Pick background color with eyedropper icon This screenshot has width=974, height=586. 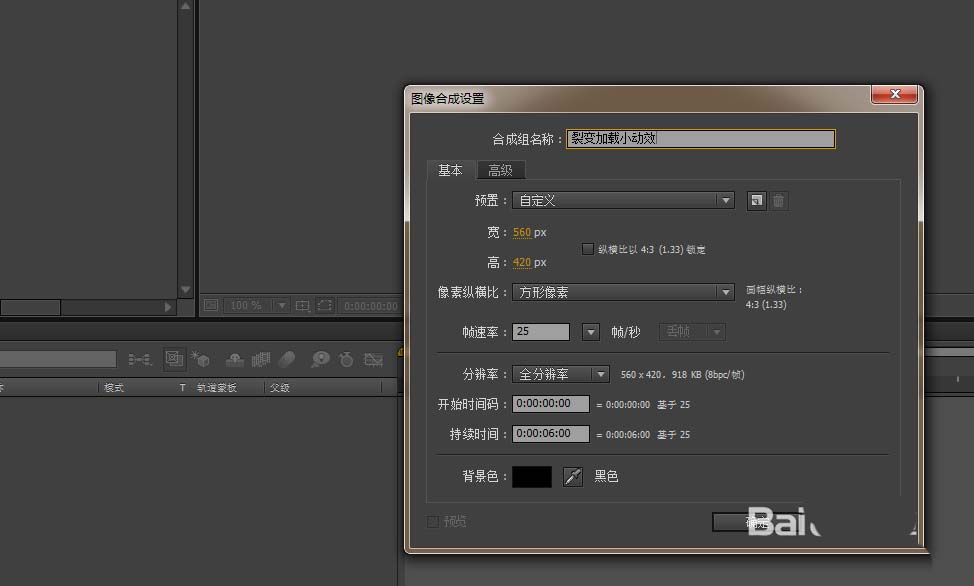pos(573,477)
